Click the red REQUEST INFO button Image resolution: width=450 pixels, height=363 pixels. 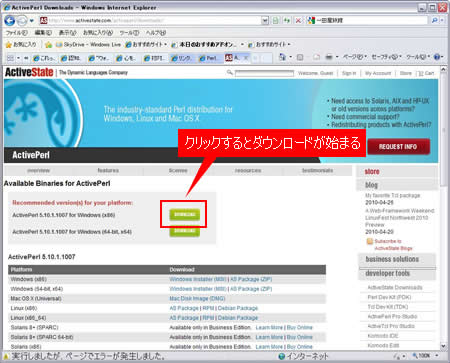(x=398, y=147)
